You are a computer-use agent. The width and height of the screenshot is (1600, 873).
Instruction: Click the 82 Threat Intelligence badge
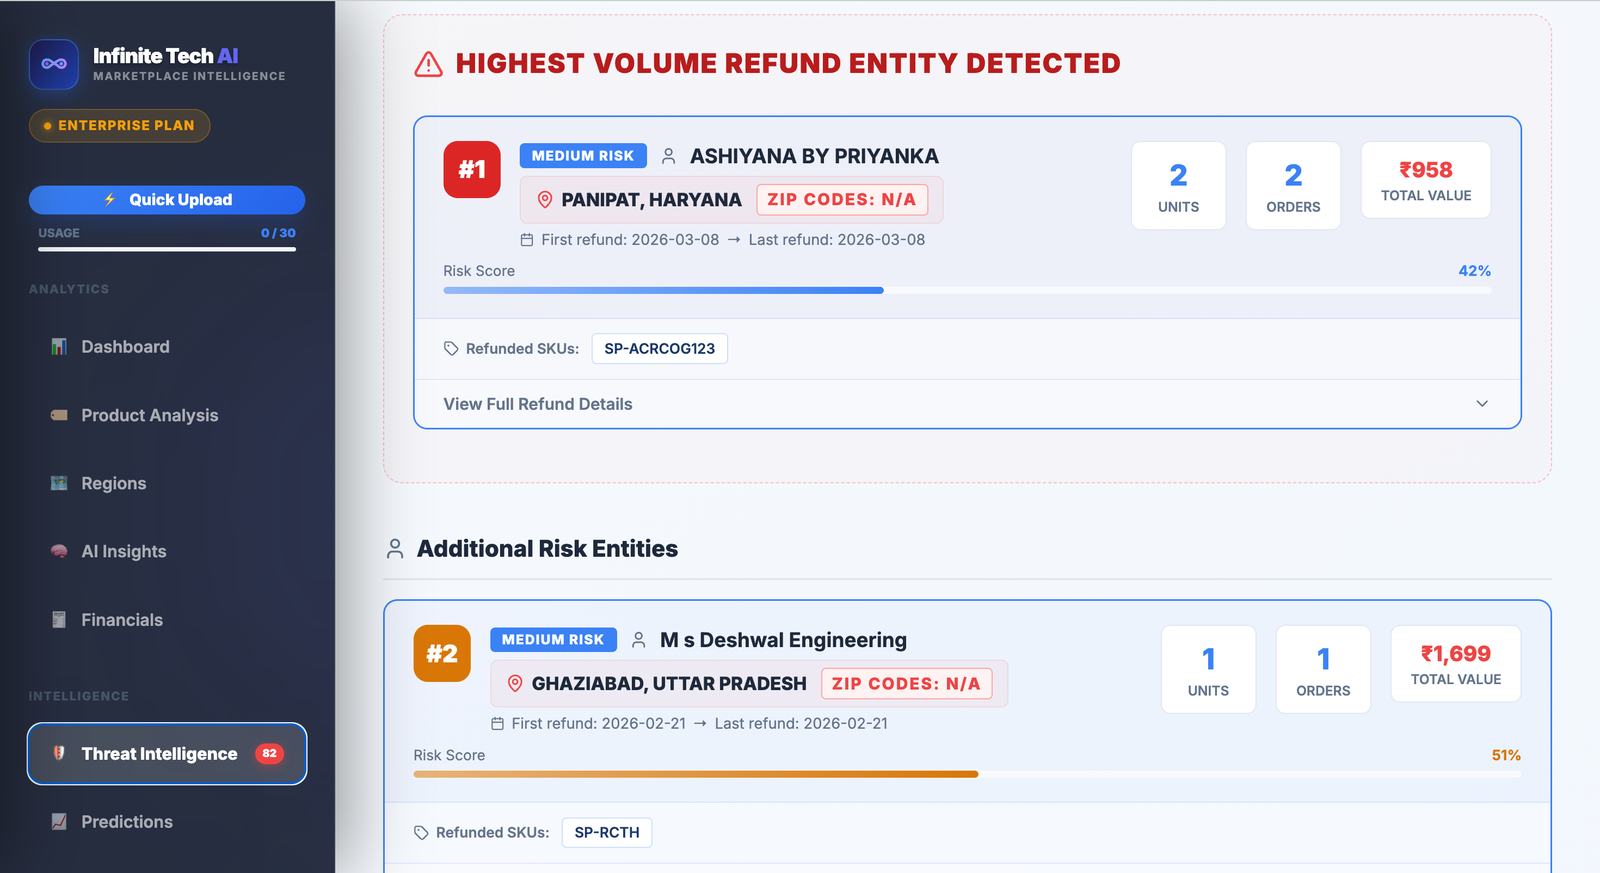(x=270, y=753)
